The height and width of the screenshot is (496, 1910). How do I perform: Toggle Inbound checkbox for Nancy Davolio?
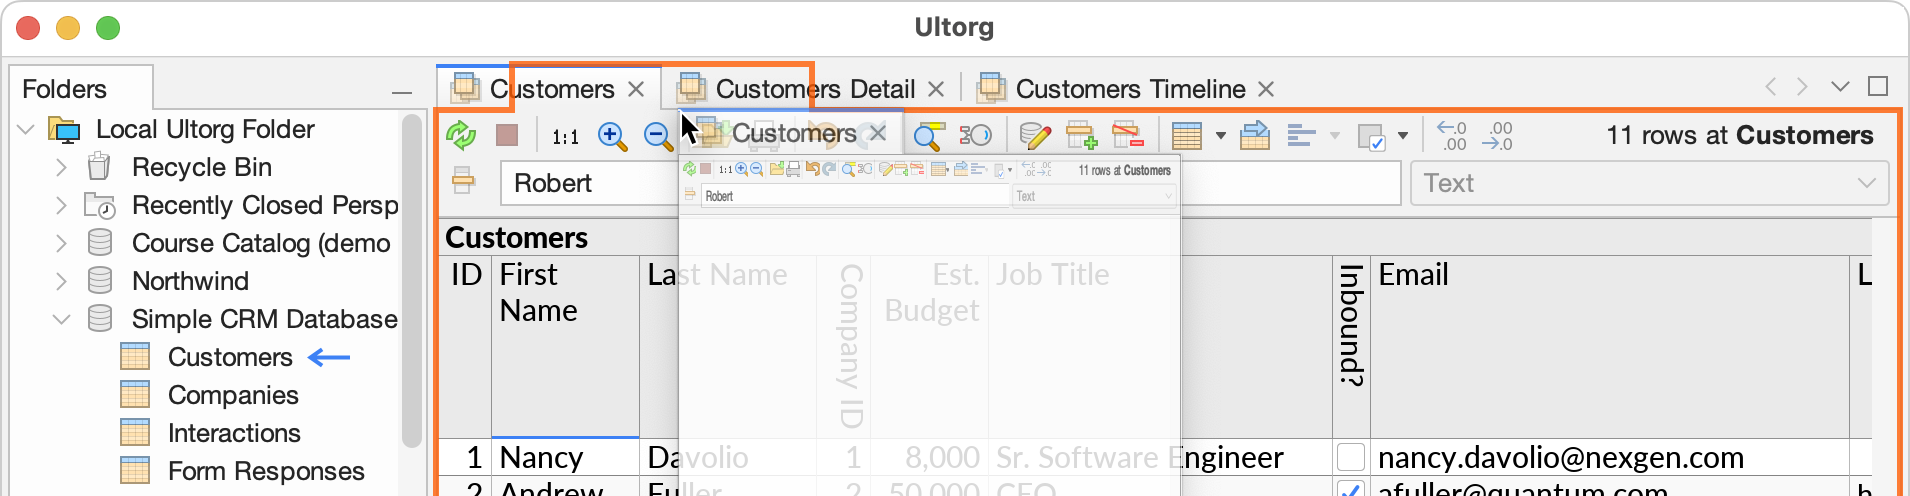(x=1351, y=457)
